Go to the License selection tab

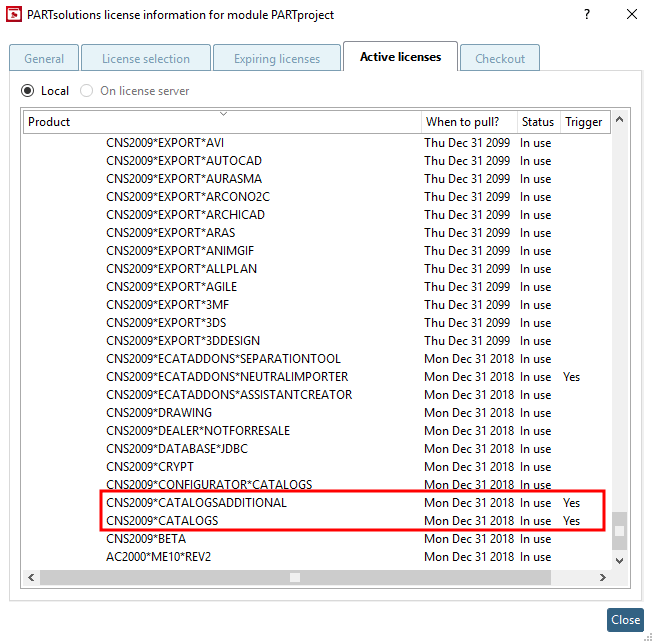click(146, 58)
